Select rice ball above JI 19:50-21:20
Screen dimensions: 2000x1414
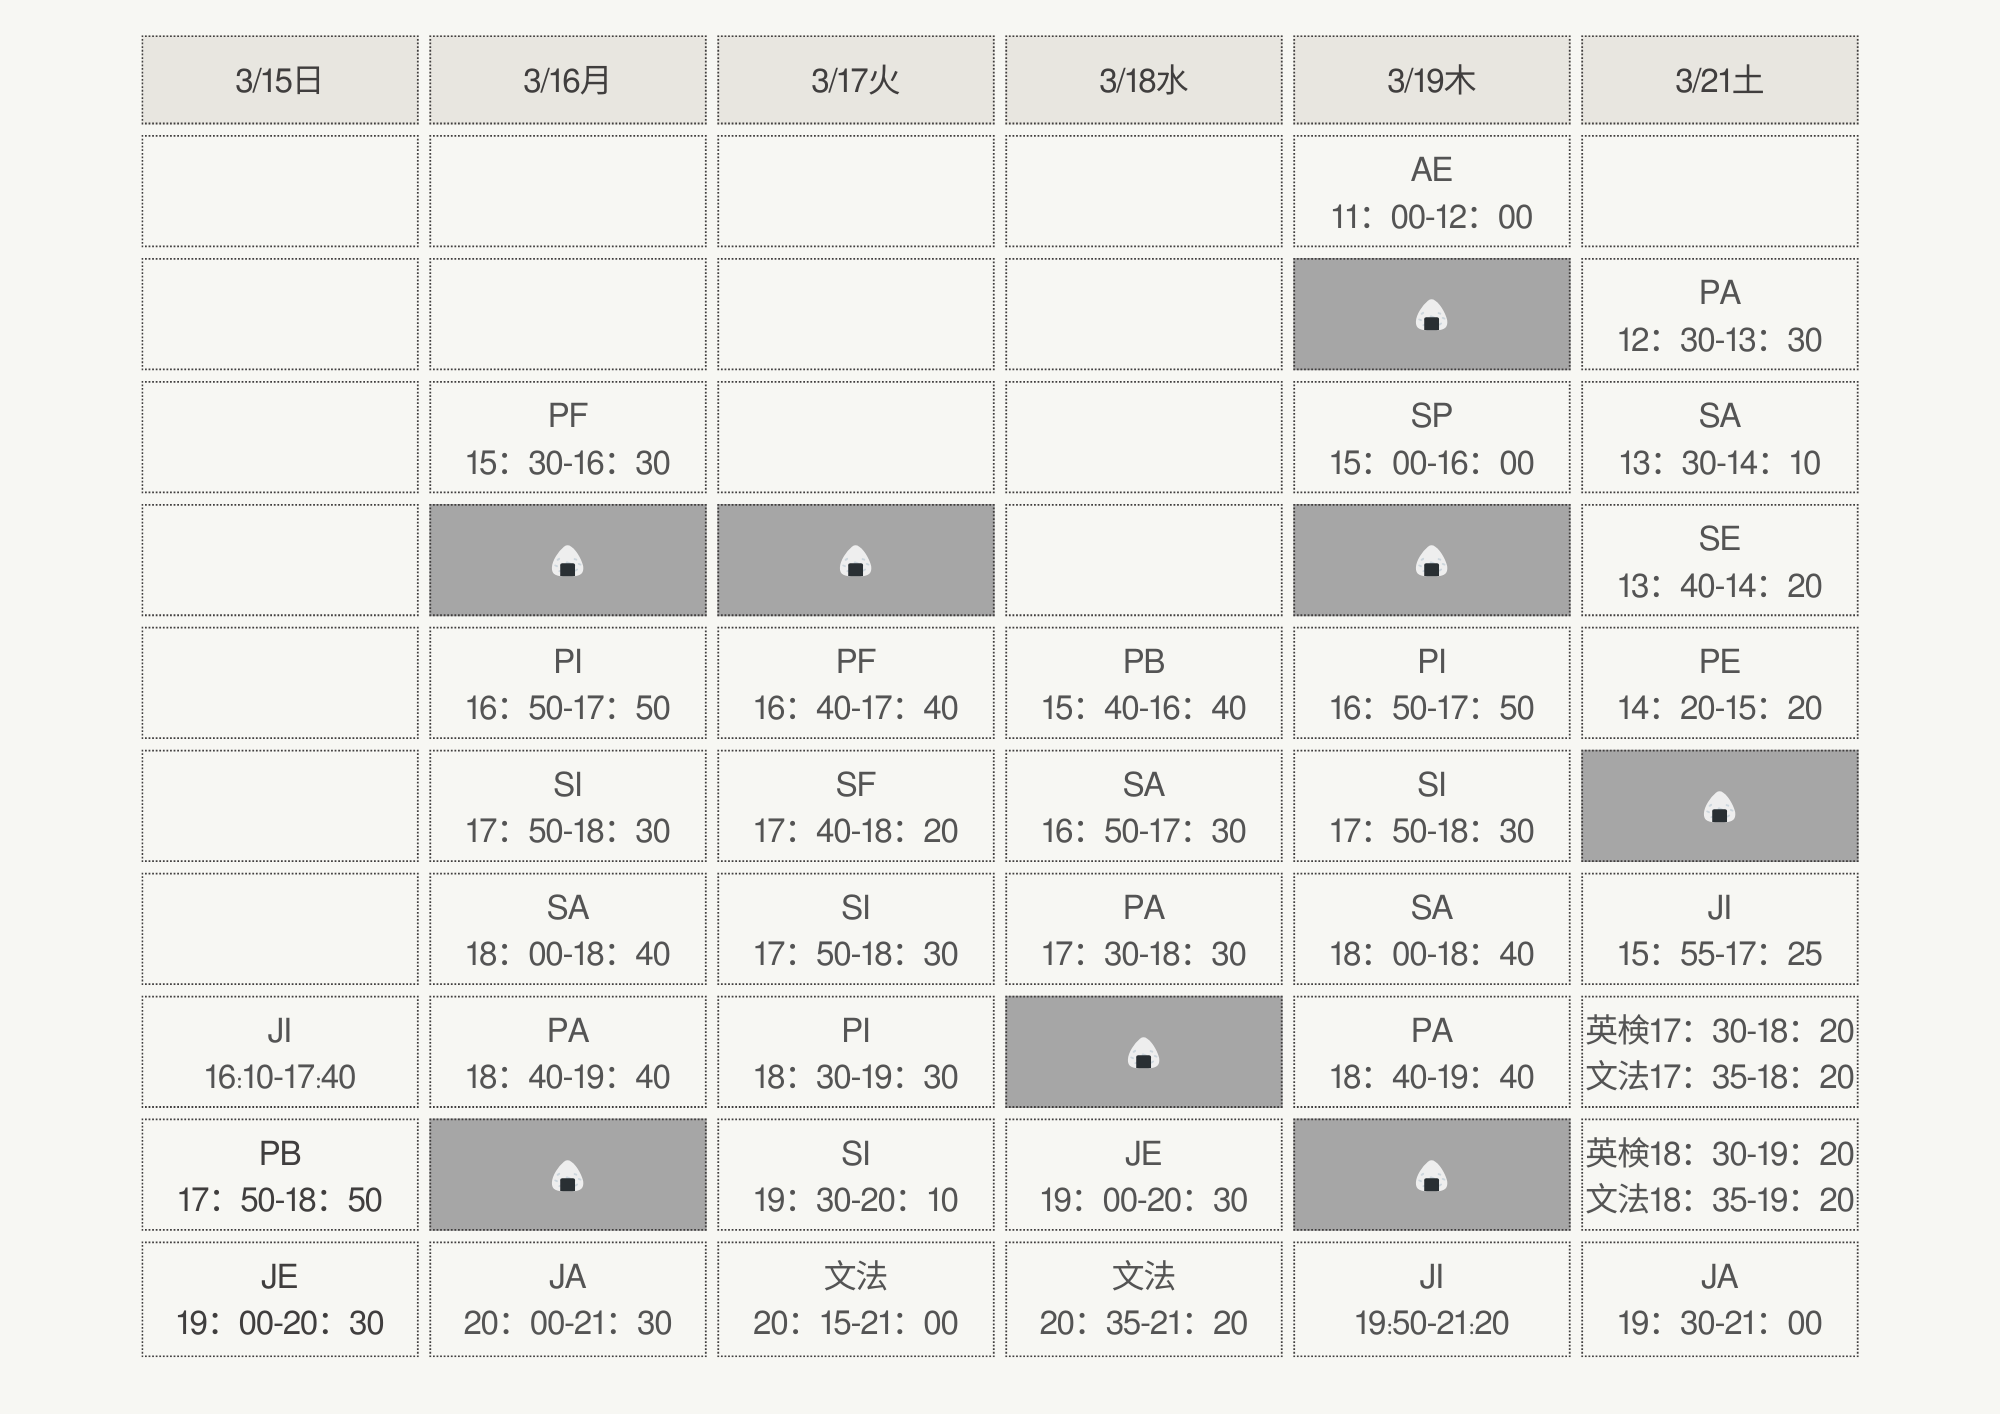(x=1431, y=1176)
